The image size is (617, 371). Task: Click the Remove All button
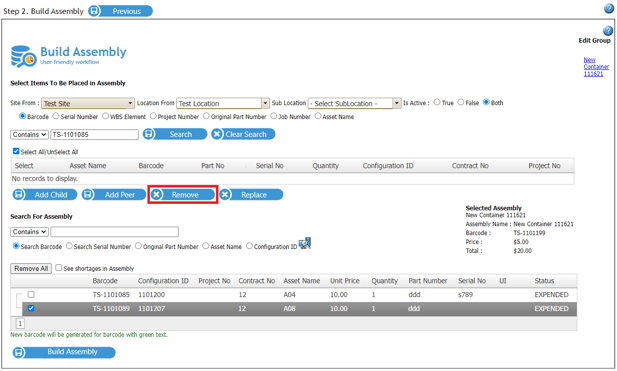point(31,268)
